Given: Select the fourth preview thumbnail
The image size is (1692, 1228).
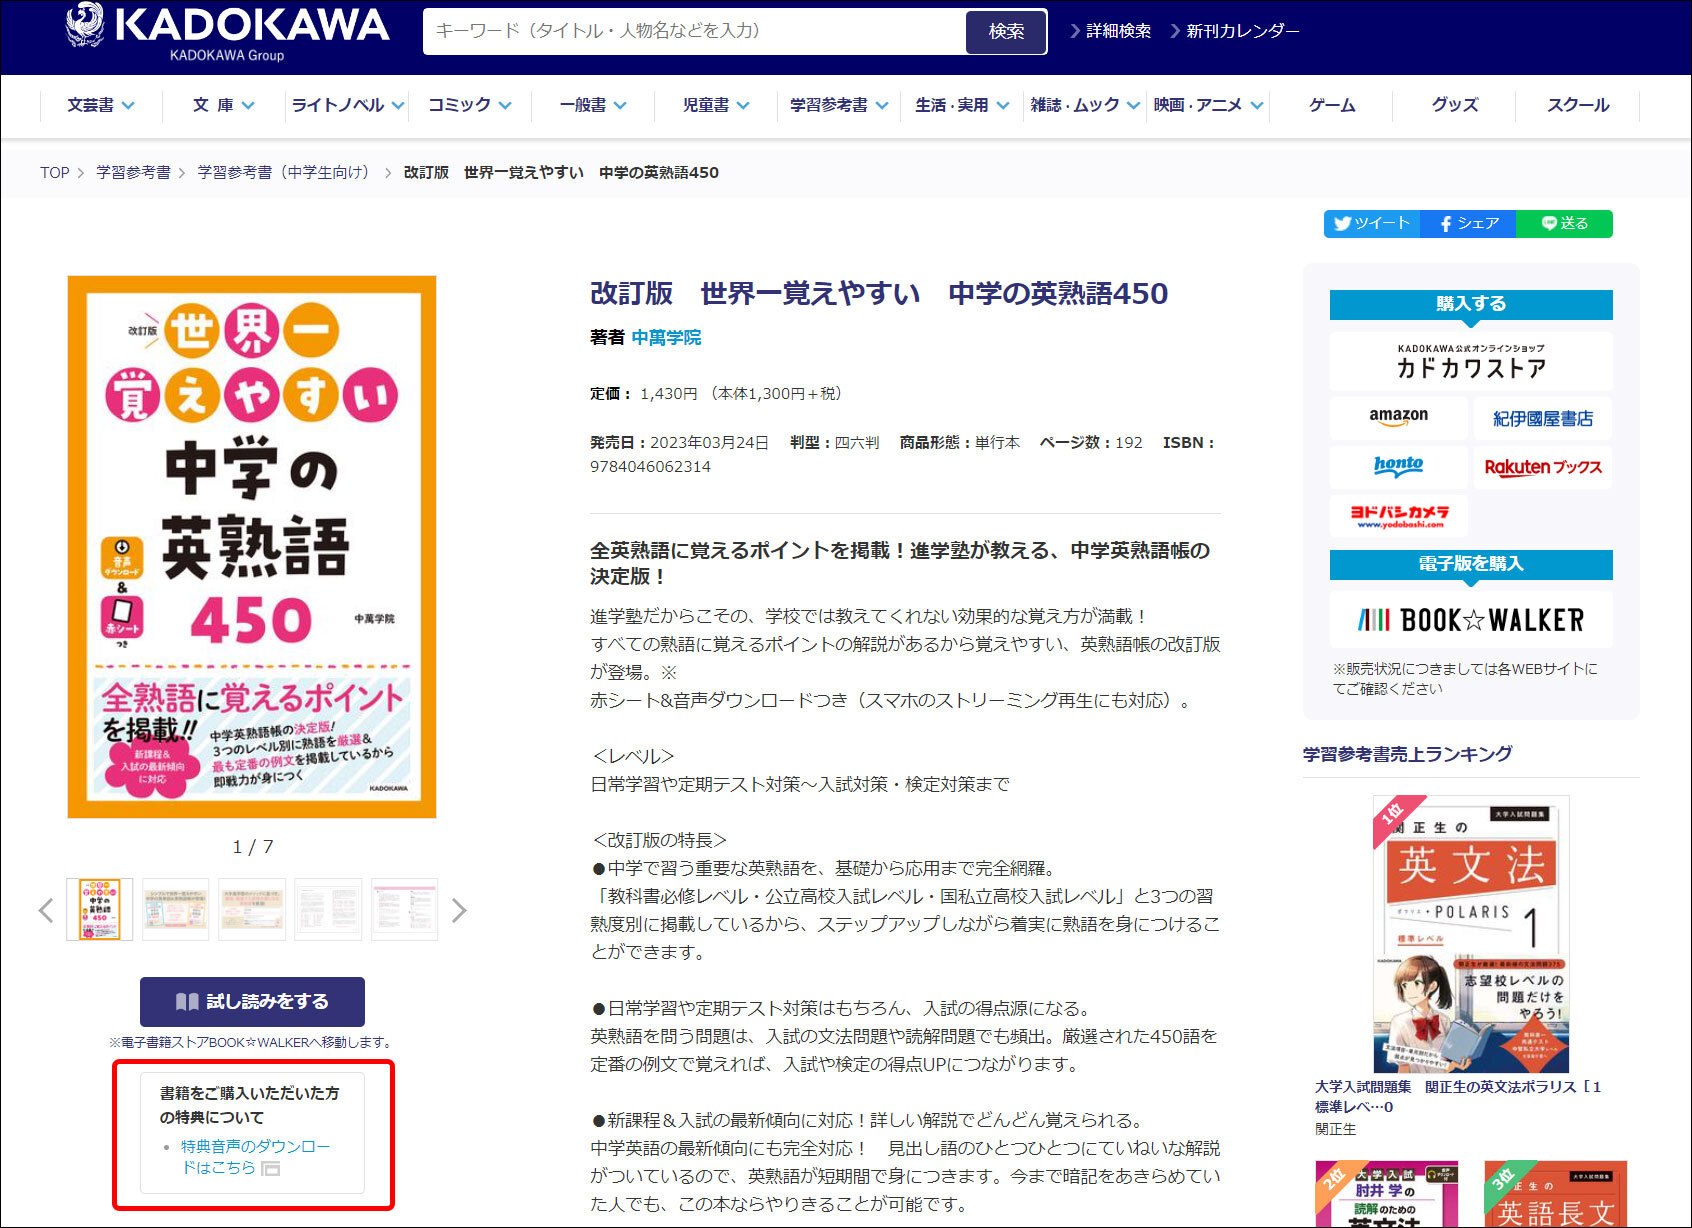Looking at the screenshot, I should (328, 909).
